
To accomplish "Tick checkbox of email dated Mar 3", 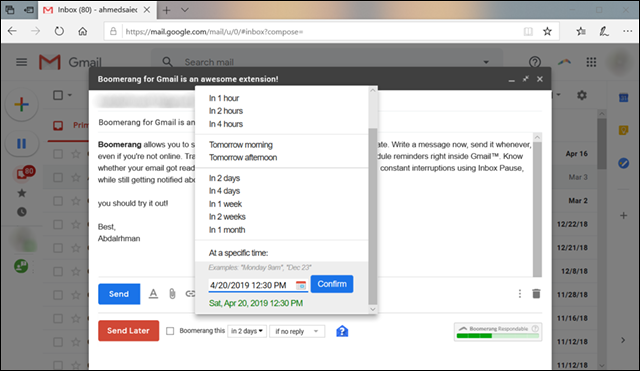I will click(58, 177).
